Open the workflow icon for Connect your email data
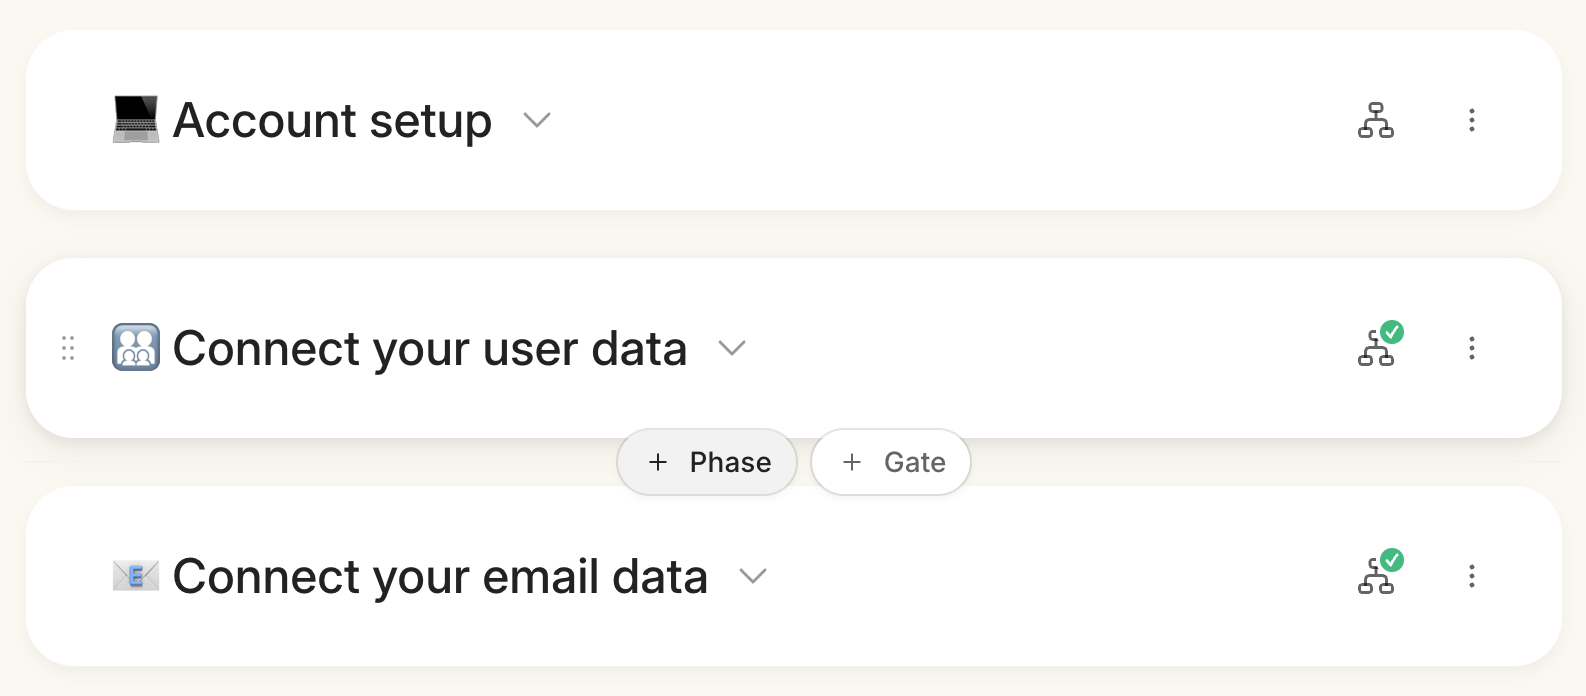Viewport: 1586px width, 696px height. pos(1375,579)
